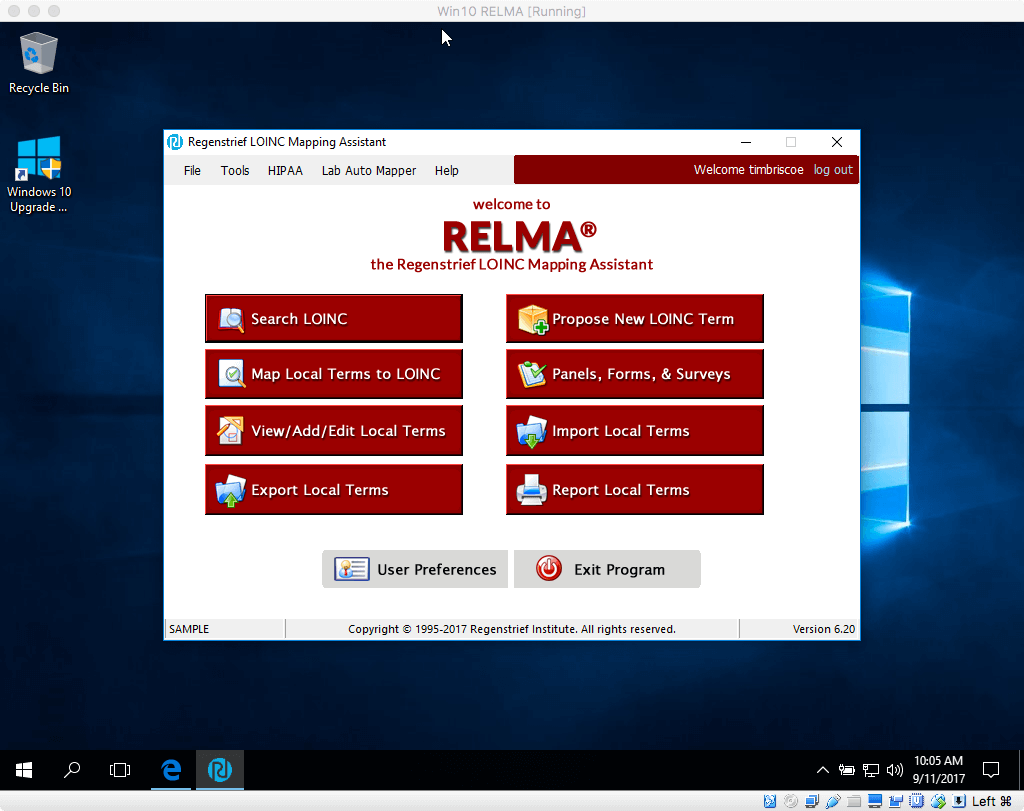
Task: Click the VirtualBox hard disk indicator
Action: 770,801
